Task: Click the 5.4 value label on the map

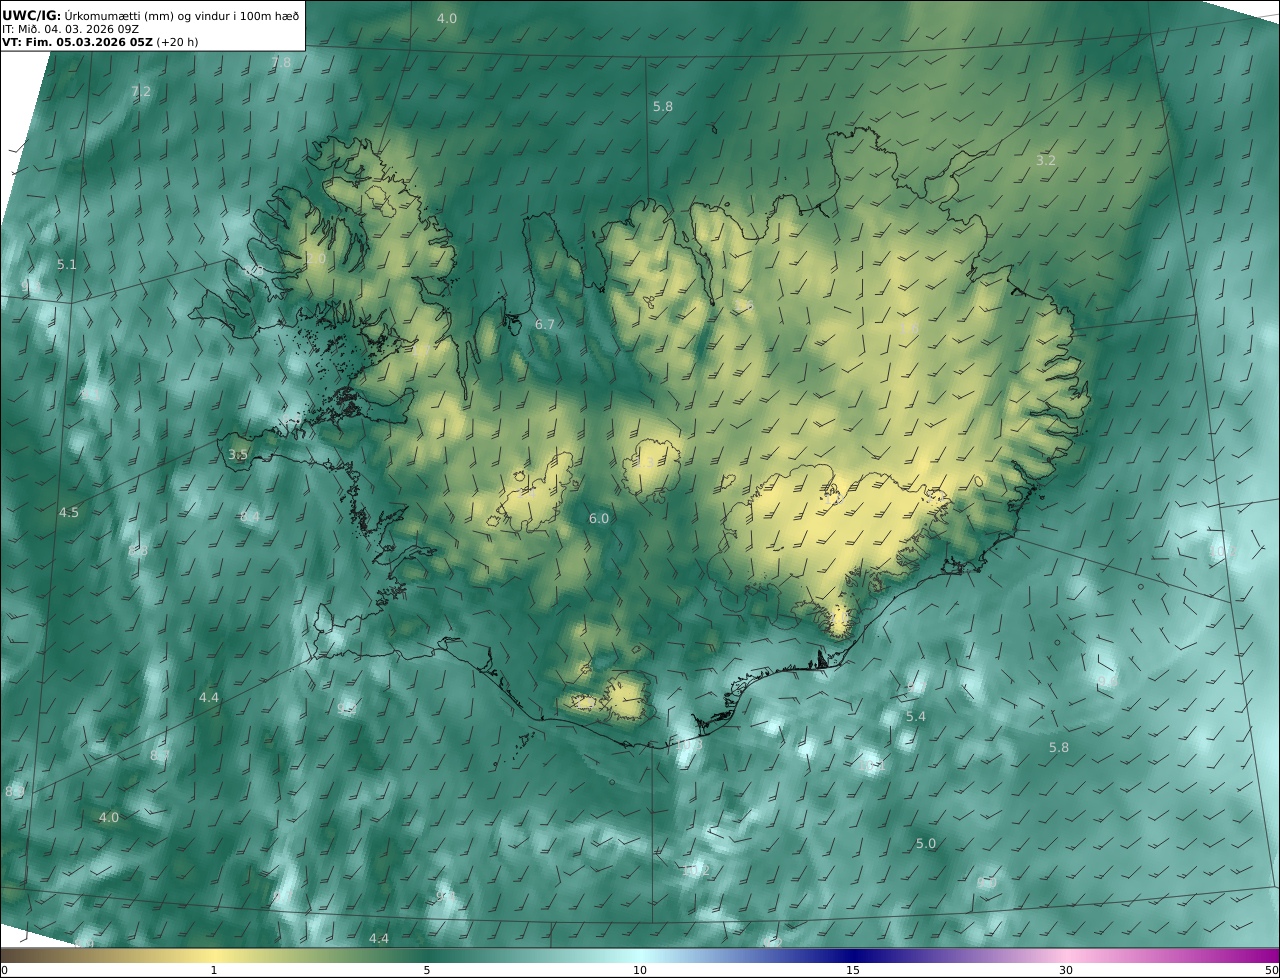Action: click(915, 716)
